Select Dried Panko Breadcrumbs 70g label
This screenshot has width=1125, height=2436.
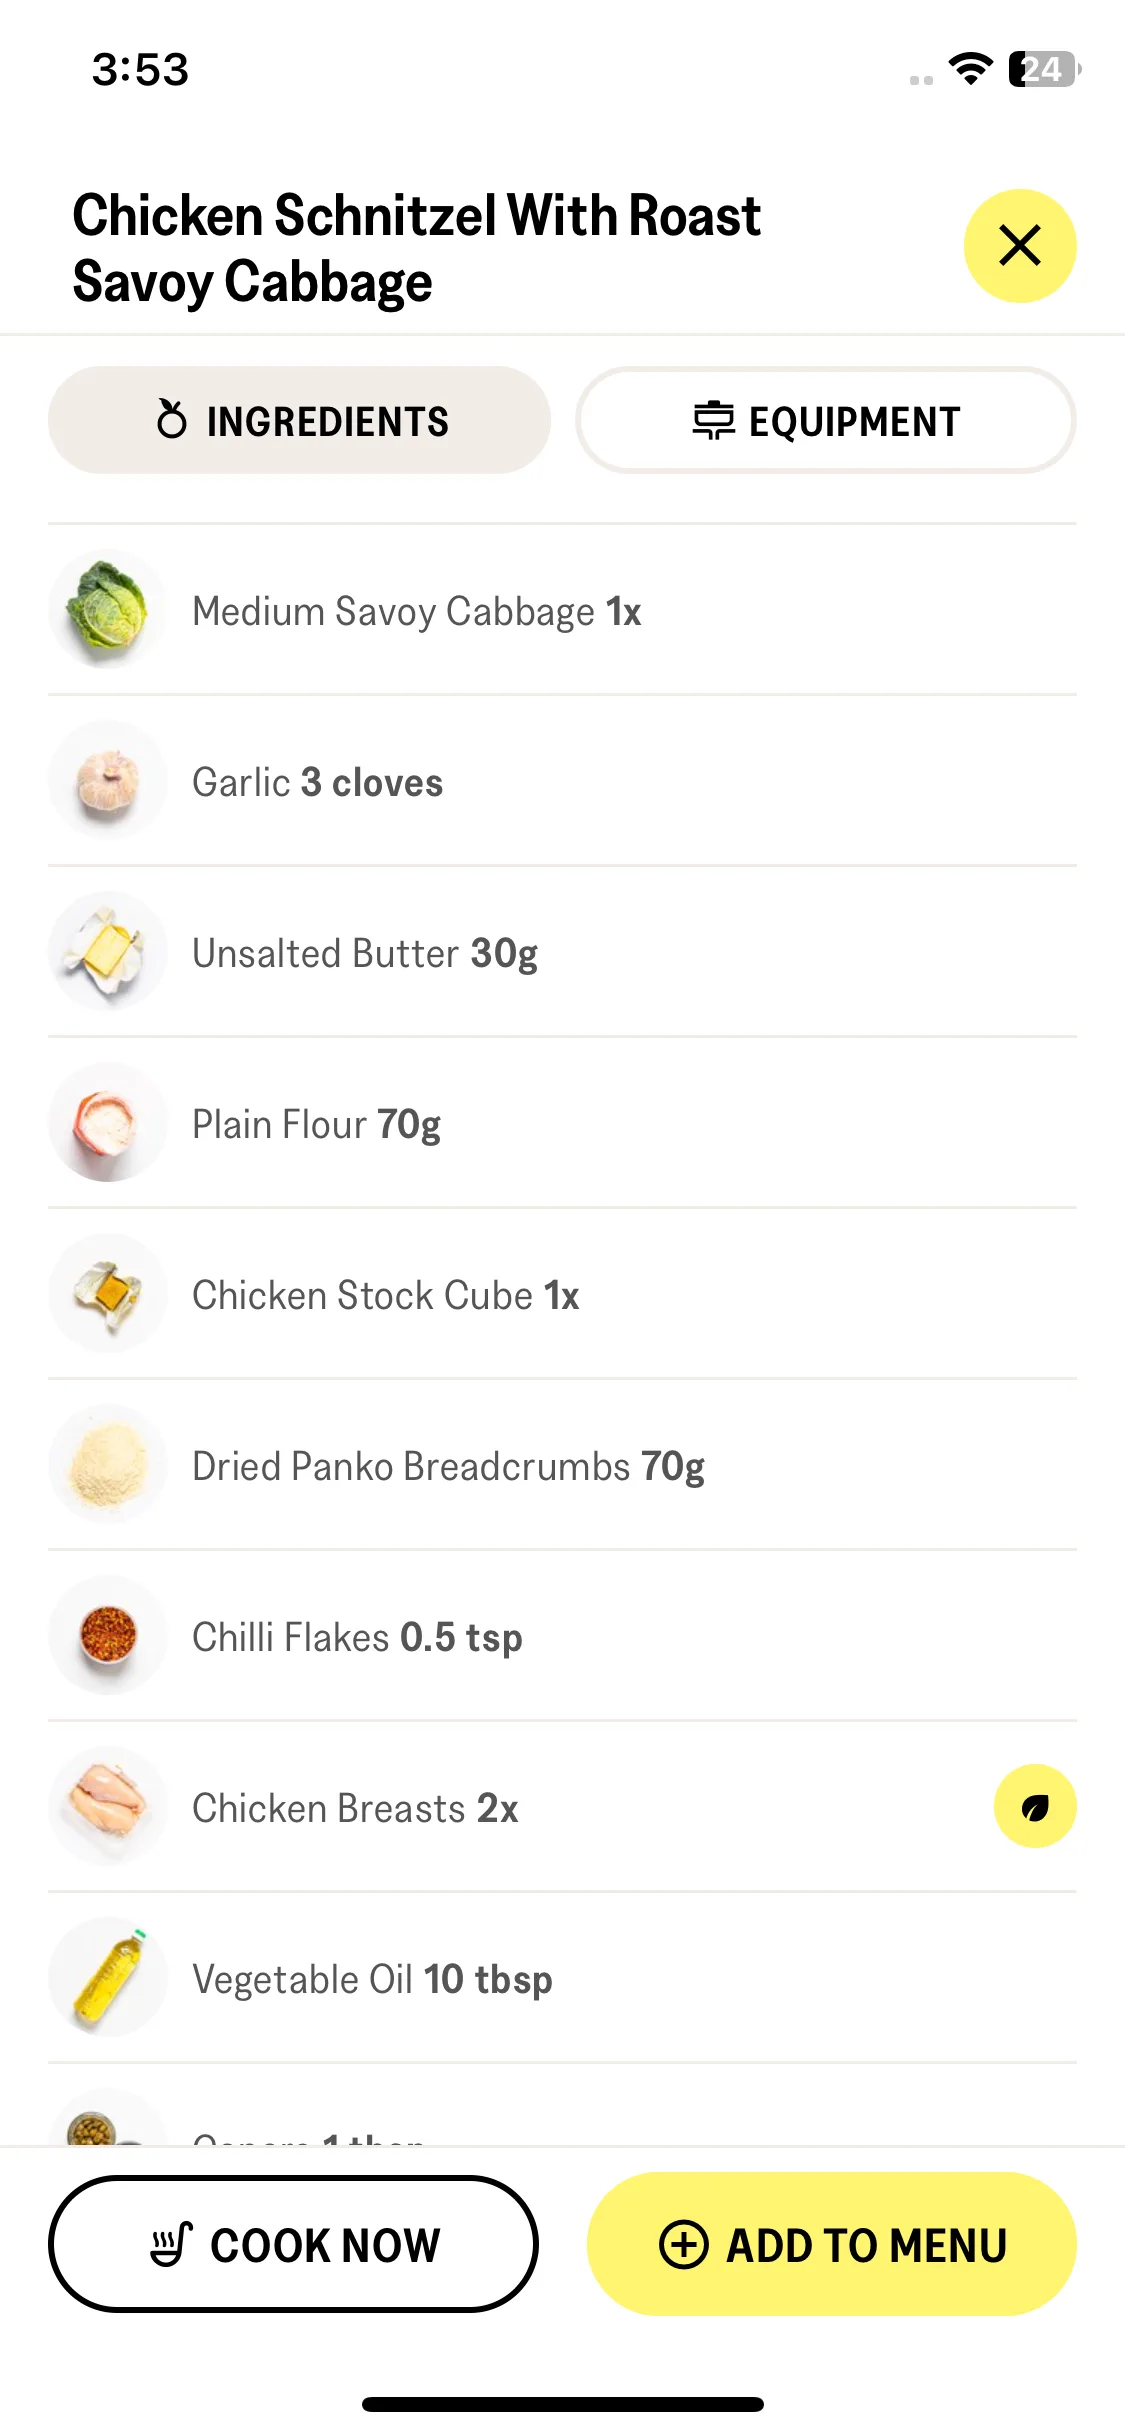(448, 1467)
